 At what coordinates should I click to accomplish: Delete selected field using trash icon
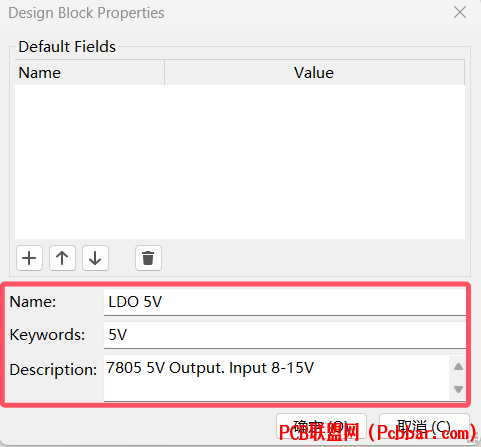coord(148,258)
